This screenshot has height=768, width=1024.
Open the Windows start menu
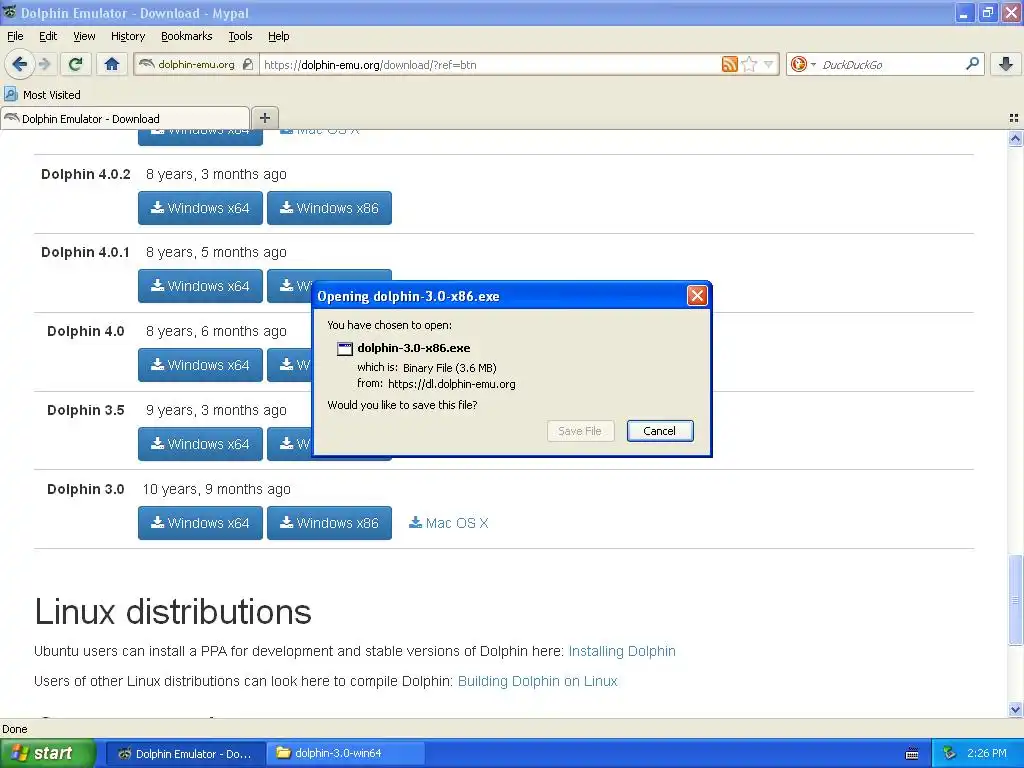tap(47, 753)
